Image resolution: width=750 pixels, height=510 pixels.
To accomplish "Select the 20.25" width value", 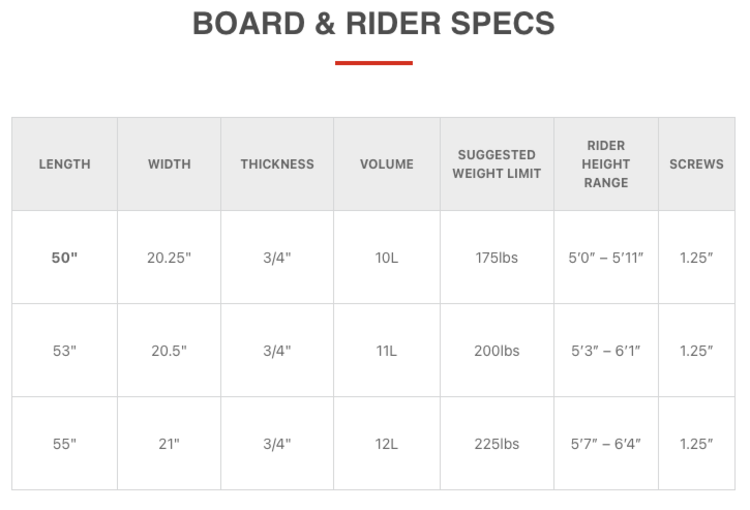I will [169, 257].
